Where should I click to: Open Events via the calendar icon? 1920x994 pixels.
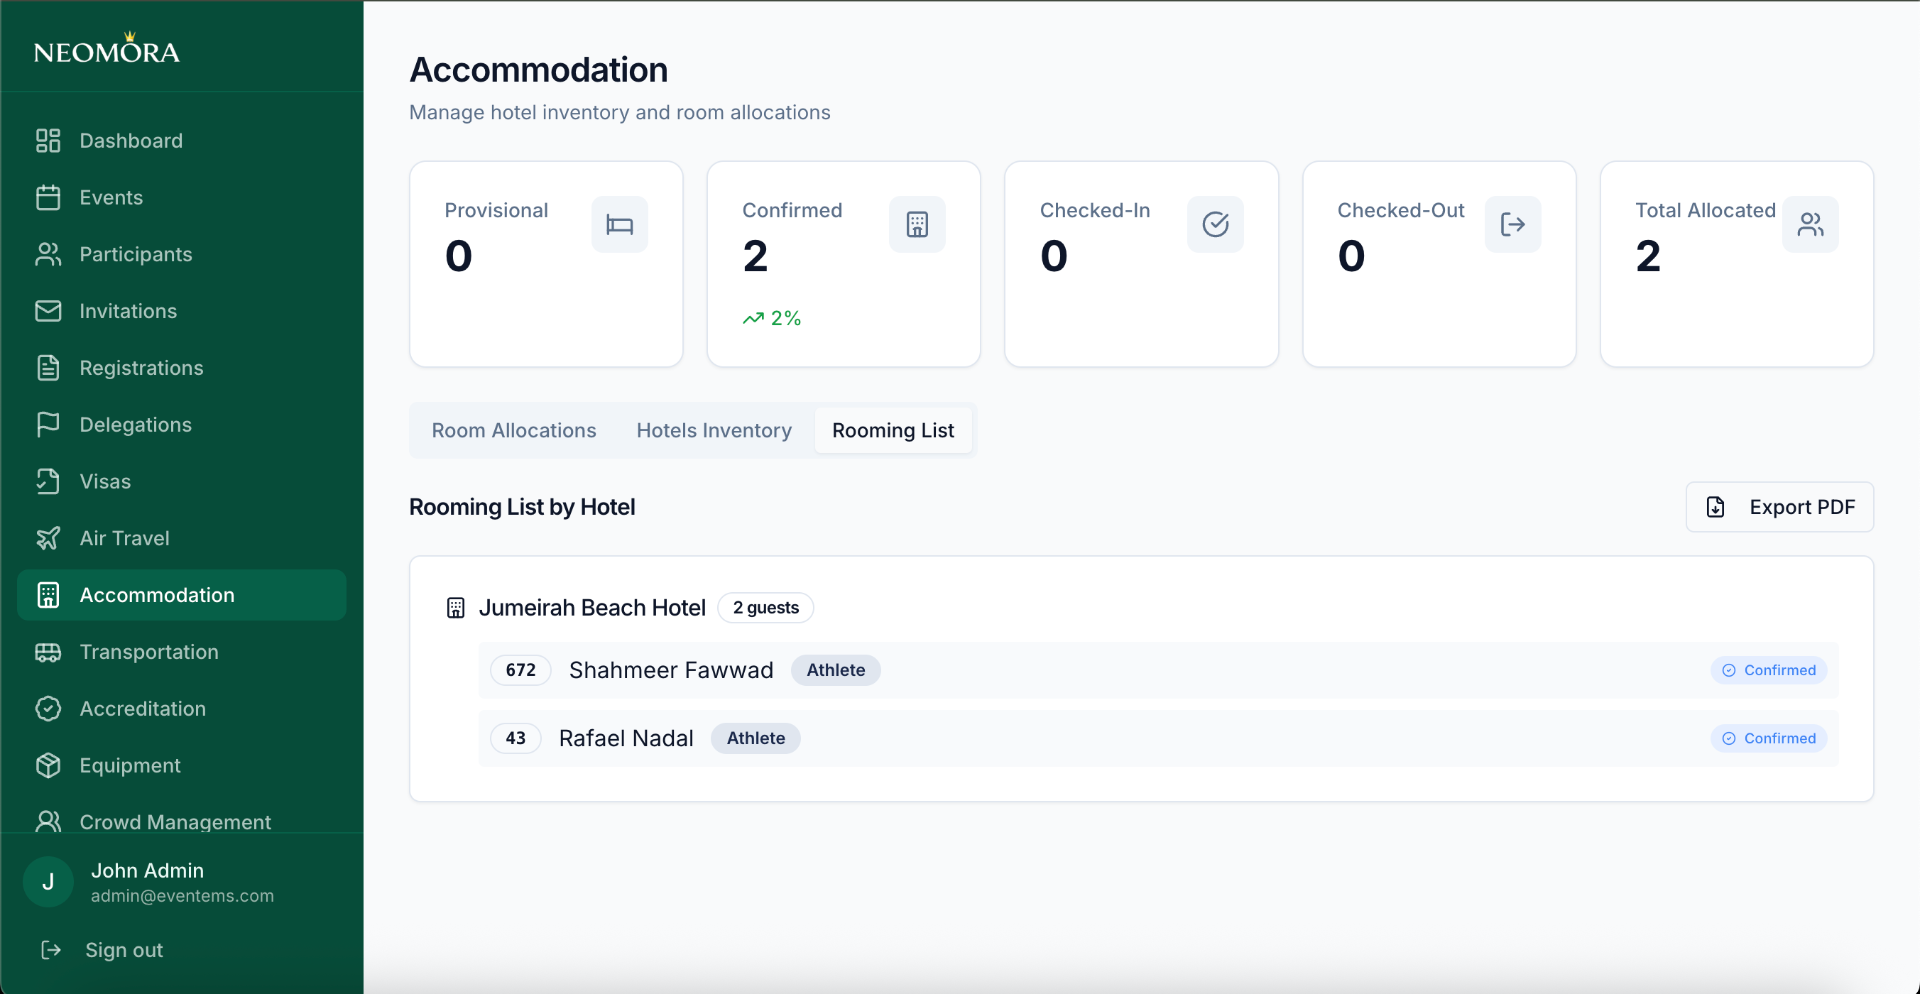[x=48, y=197]
